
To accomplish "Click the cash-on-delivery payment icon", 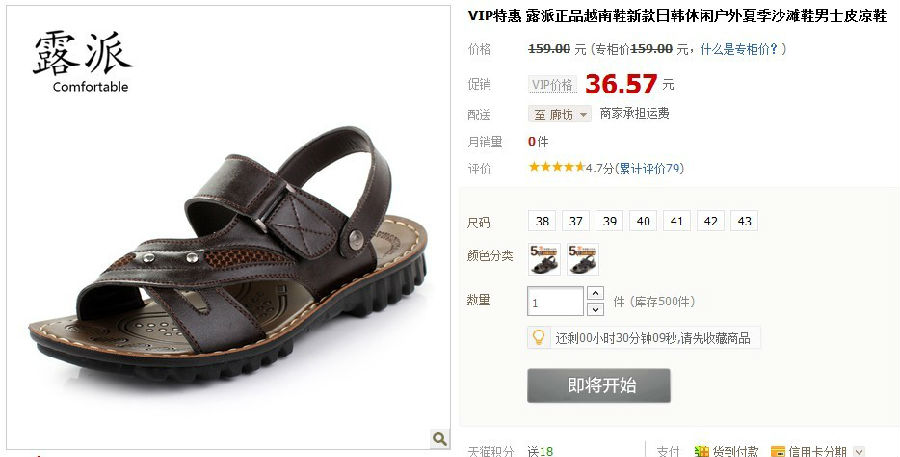I will [x=701, y=452].
